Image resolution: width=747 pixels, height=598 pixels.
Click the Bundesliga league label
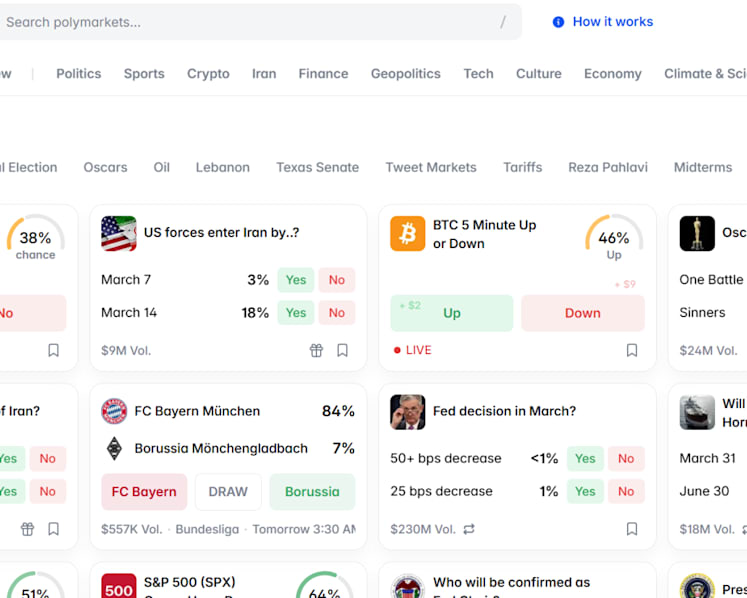(207, 529)
